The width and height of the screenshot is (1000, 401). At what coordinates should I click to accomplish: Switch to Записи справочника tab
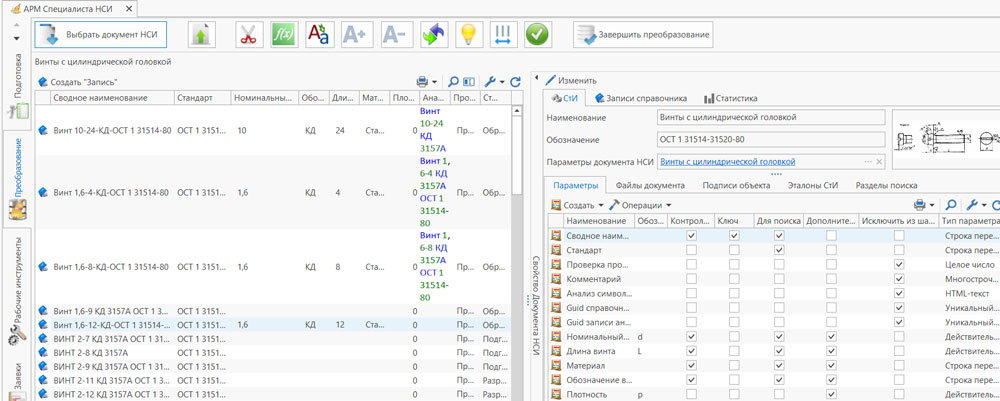pos(640,99)
